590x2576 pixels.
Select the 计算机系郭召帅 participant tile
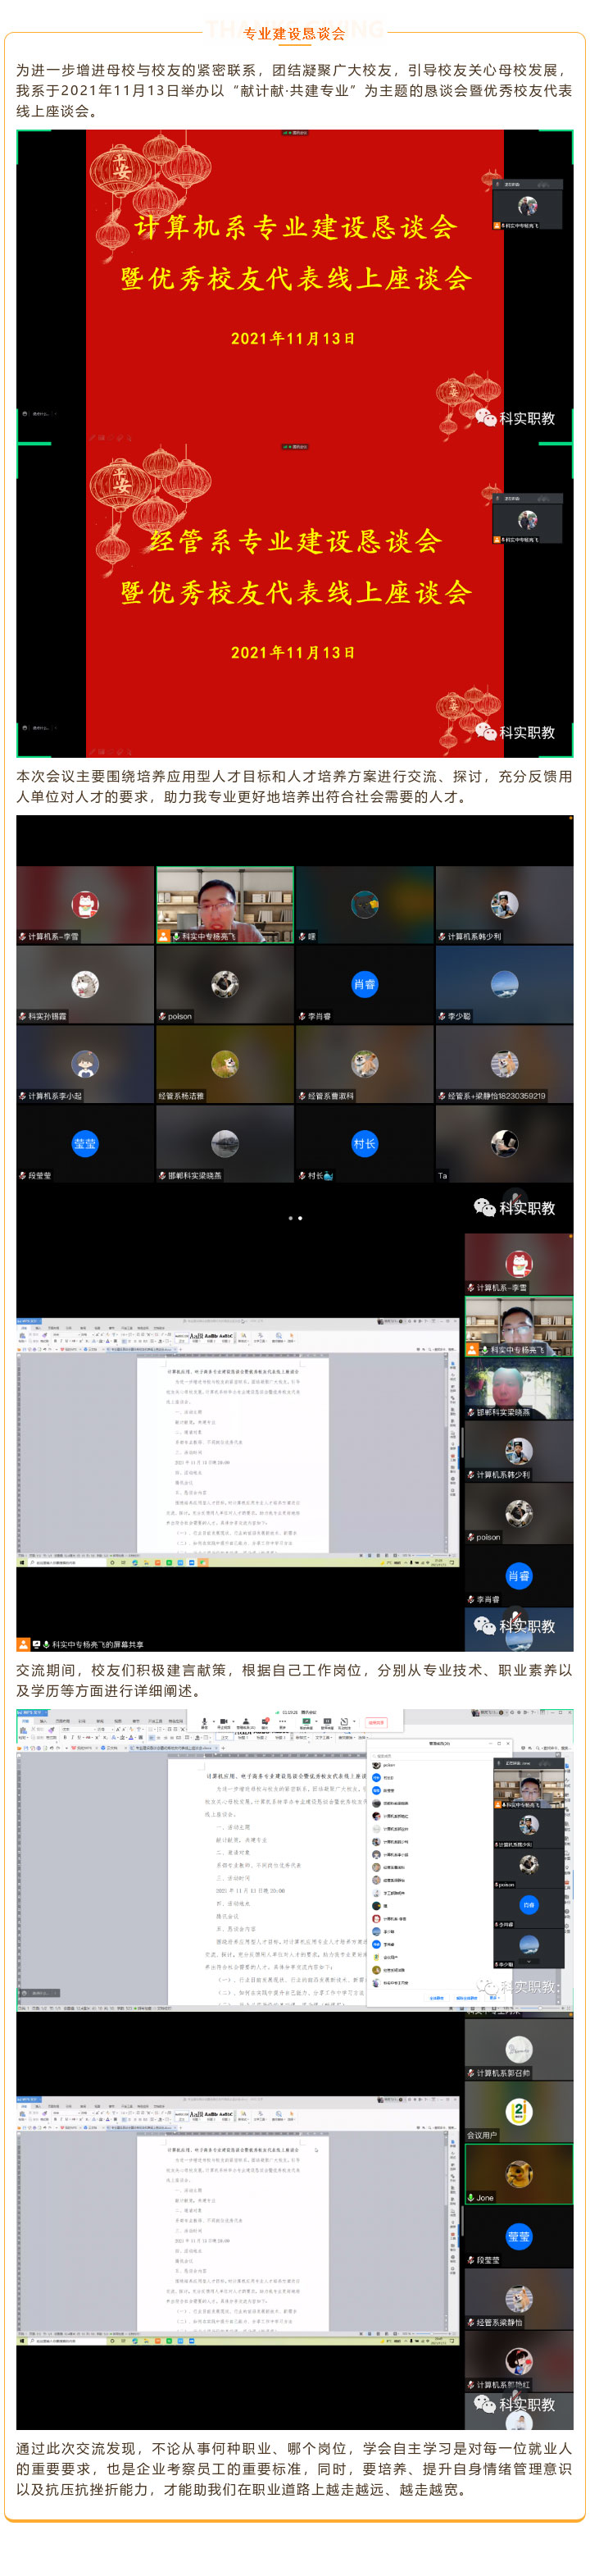click(x=518, y=2049)
